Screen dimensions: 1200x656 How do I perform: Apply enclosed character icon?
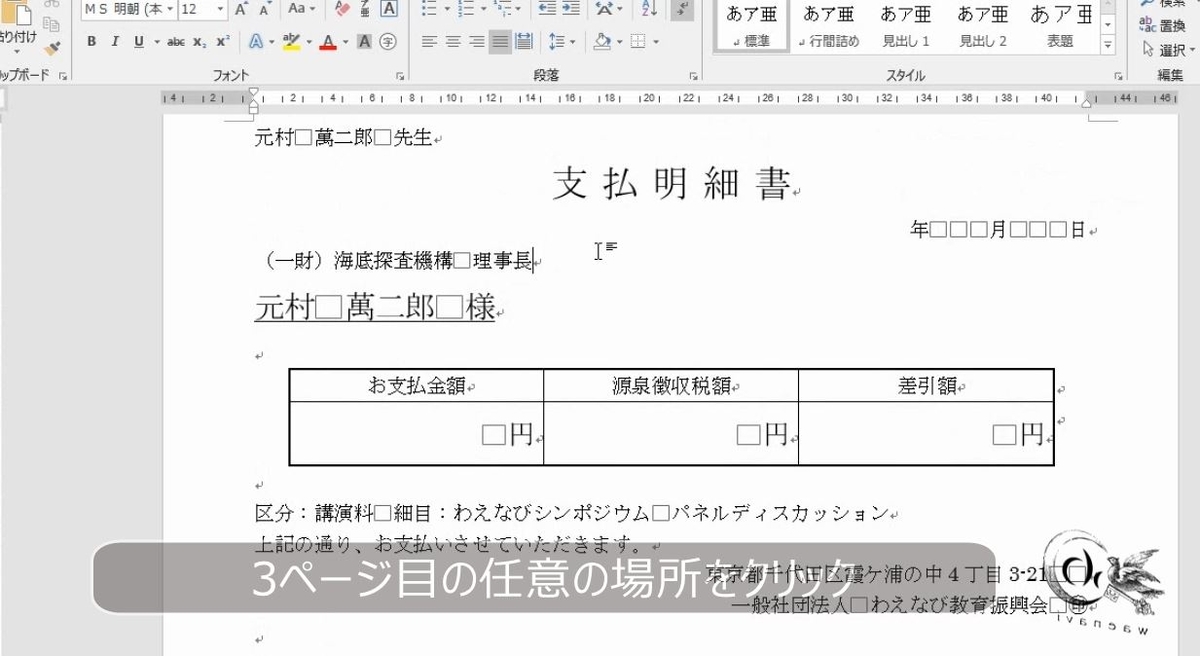pyautogui.click(x=388, y=42)
